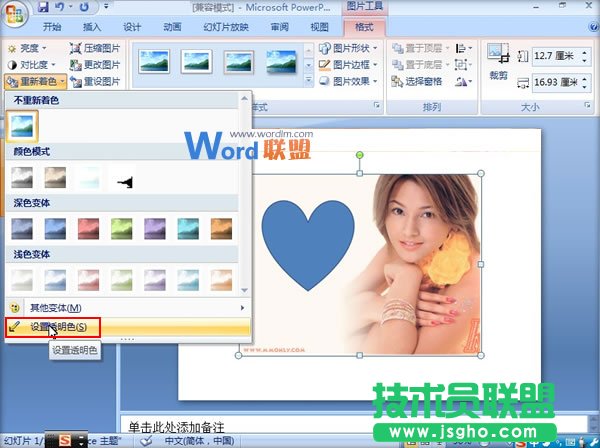Apply the third picture style thumbnail

click(239, 62)
